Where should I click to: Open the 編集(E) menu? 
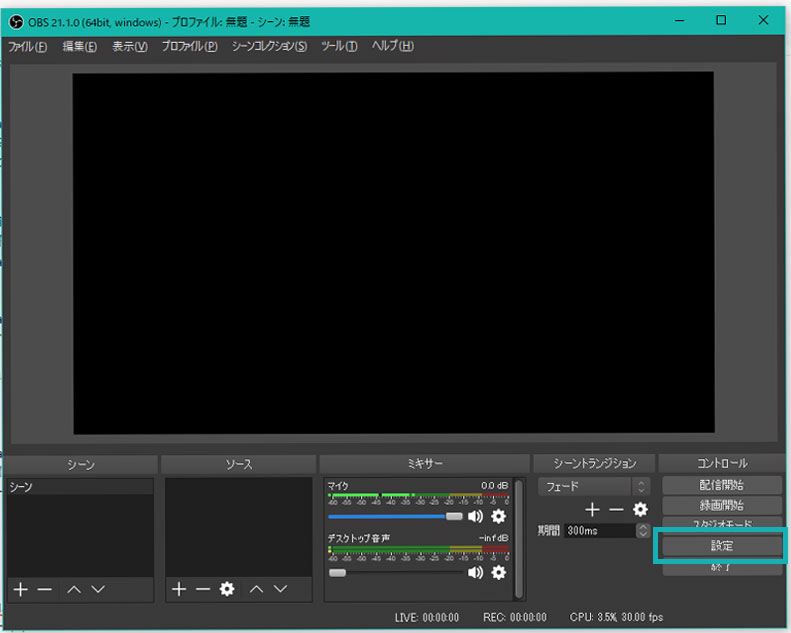tap(80, 47)
